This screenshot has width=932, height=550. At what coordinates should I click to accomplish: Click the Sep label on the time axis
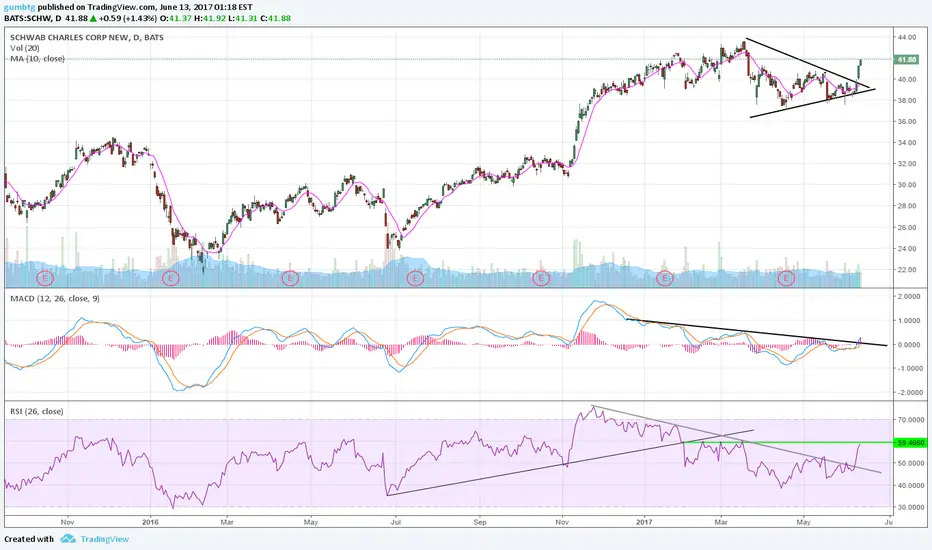(480, 522)
